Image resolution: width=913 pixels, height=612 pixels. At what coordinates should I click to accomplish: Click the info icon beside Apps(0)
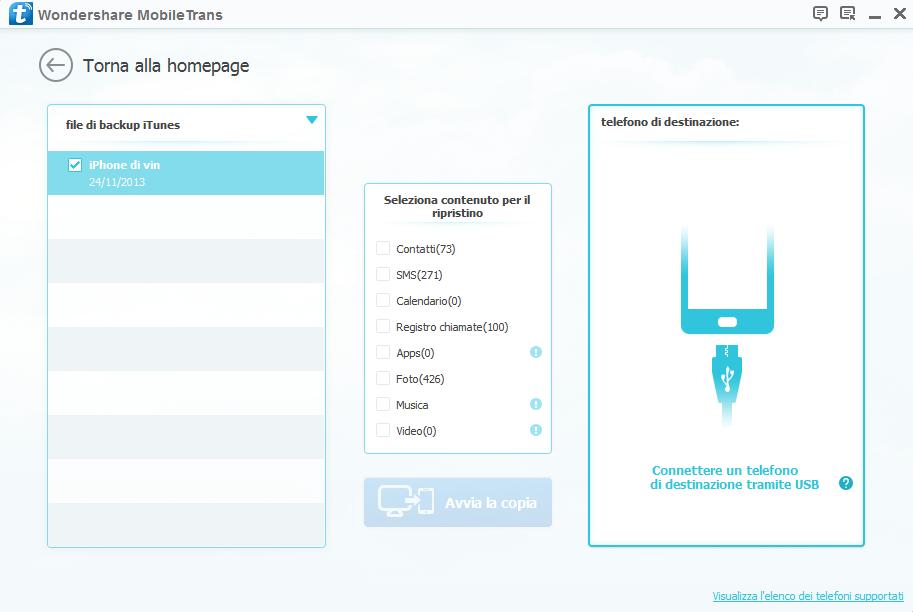pos(536,352)
